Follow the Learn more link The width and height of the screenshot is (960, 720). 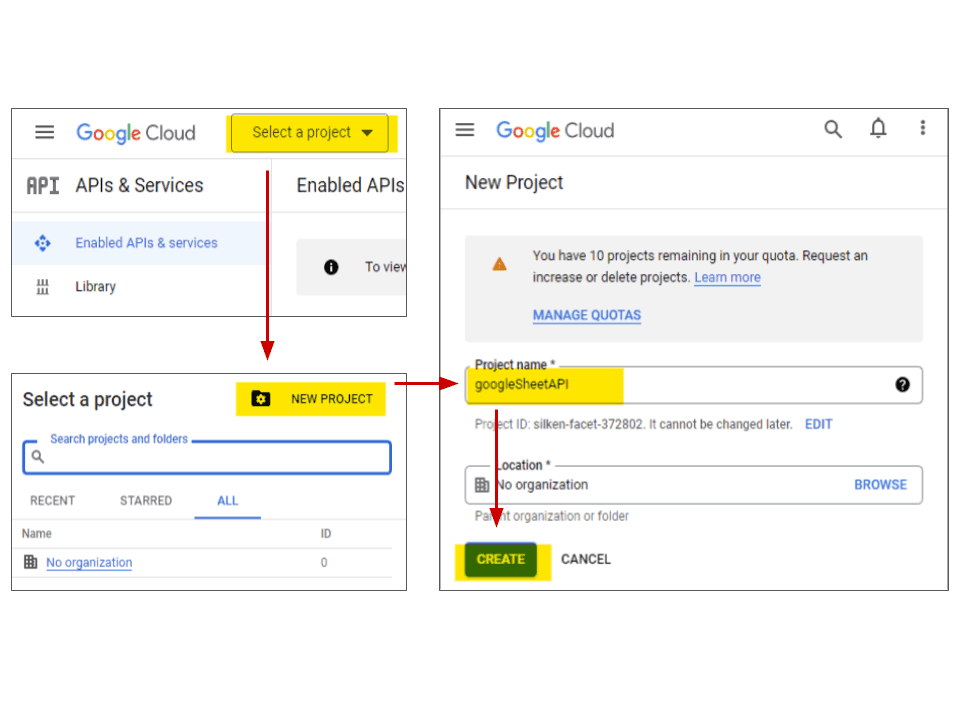click(x=727, y=277)
